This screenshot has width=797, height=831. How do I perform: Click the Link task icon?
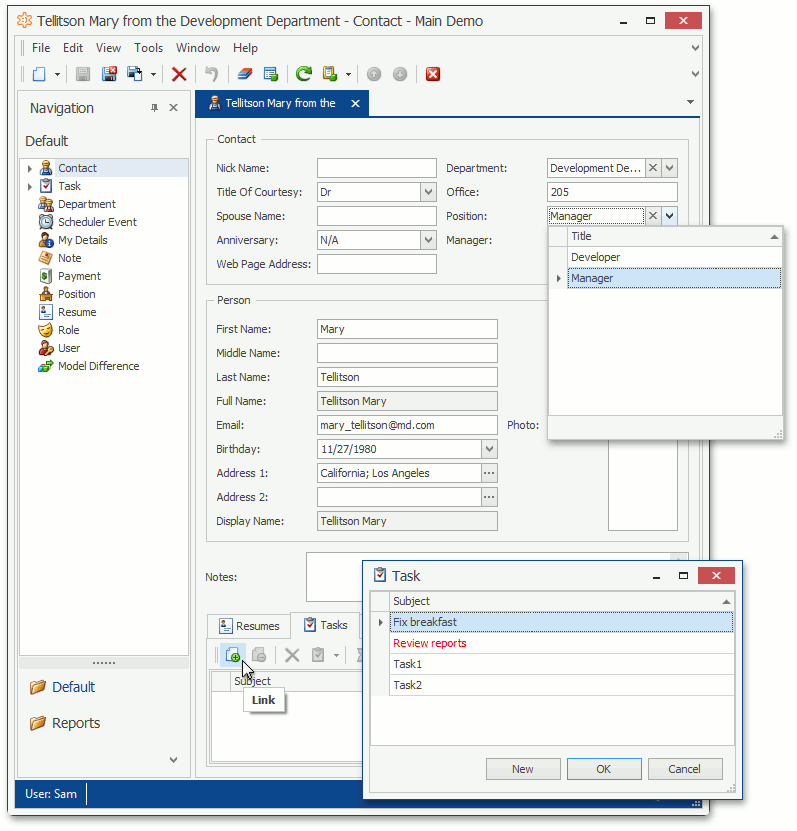[x=233, y=656]
